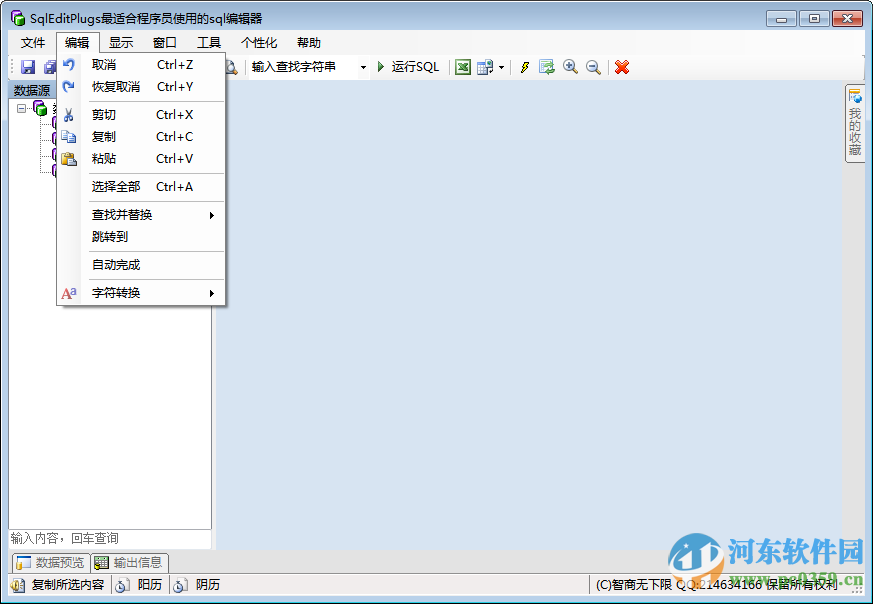873x604 pixels.
Task: Click the Excel export icon on the toolbar
Action: 463,67
